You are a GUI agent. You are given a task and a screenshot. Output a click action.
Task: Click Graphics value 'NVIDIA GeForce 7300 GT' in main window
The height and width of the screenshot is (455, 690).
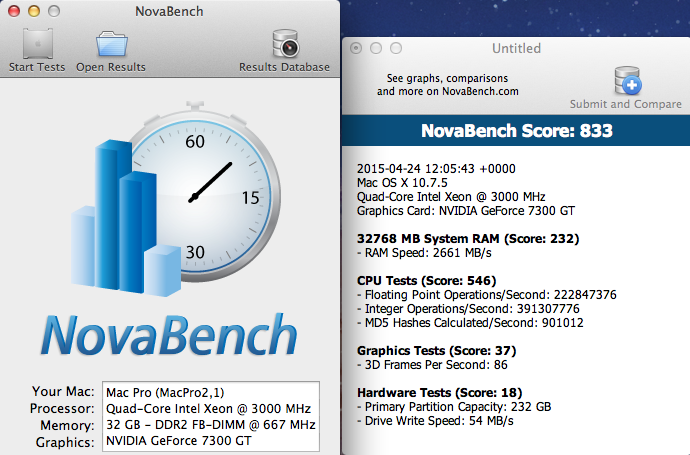(179, 440)
